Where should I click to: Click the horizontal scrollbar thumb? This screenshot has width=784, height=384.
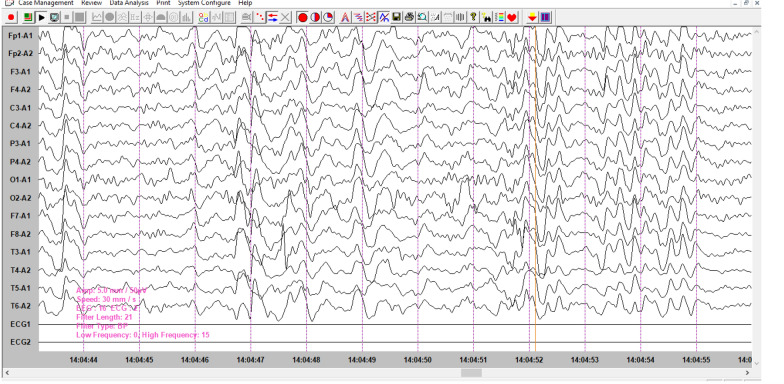coord(471,373)
